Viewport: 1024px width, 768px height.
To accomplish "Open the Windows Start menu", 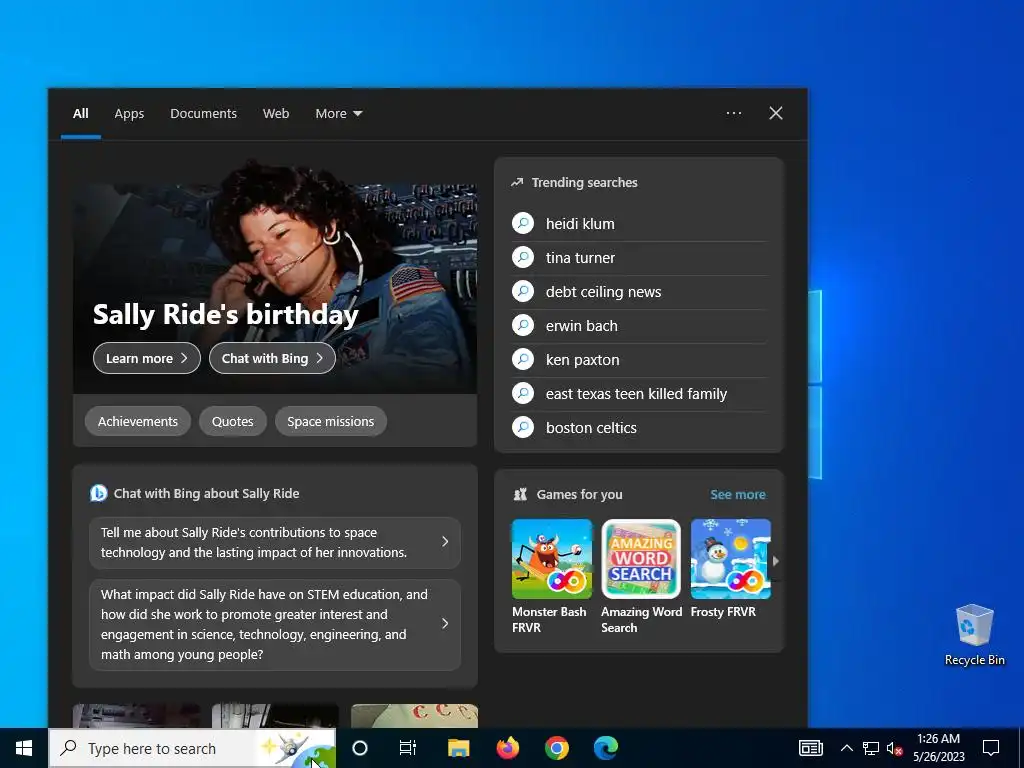I will [x=24, y=748].
